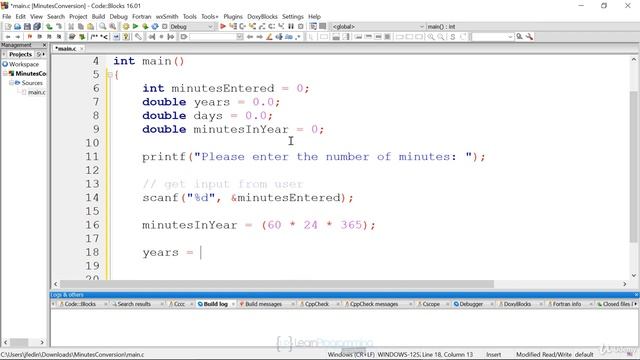The height and width of the screenshot is (360, 640).
Task: Switch to the Fortran info tab
Action: pyautogui.click(x=567, y=304)
